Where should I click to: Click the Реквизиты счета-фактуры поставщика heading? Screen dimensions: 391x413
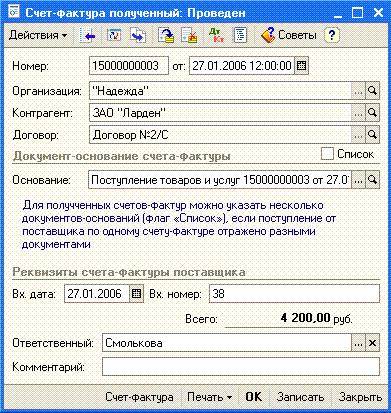coord(129,272)
